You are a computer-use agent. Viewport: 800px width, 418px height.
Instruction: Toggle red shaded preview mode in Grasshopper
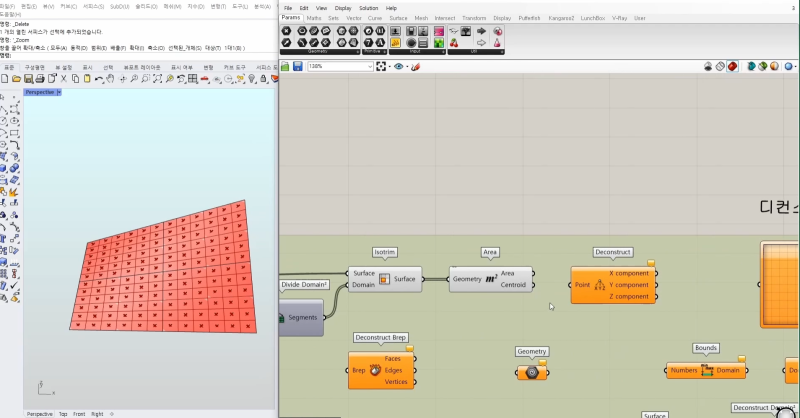(x=732, y=66)
